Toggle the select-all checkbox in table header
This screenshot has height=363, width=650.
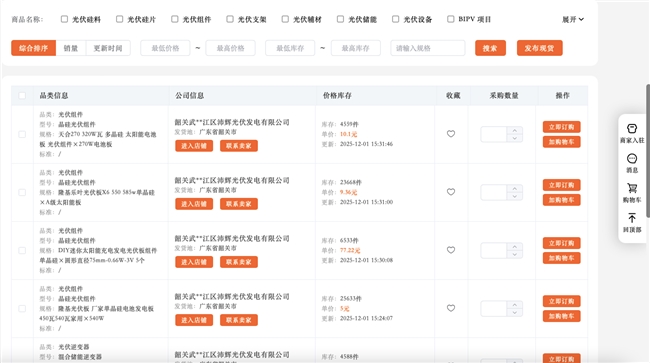click(x=22, y=96)
